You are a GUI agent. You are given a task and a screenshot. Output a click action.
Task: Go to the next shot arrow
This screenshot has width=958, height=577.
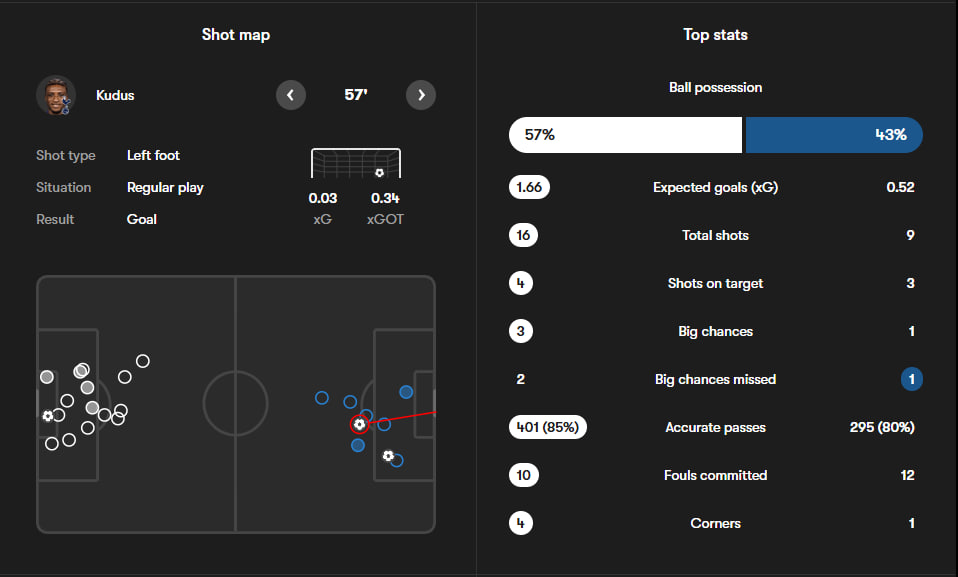(x=421, y=95)
